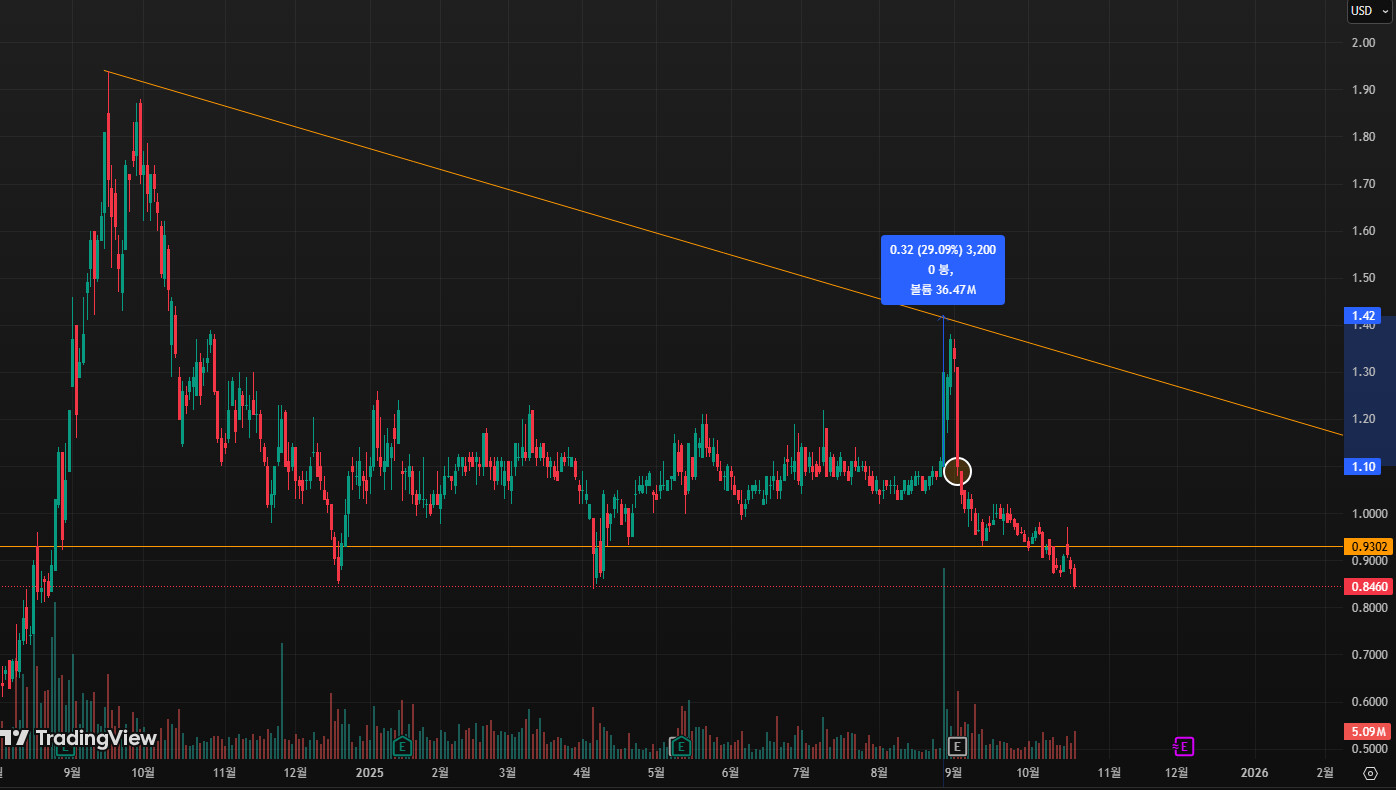Open the white E earnings marker at 9월
Screen dimensions: 1396x790
[957, 746]
